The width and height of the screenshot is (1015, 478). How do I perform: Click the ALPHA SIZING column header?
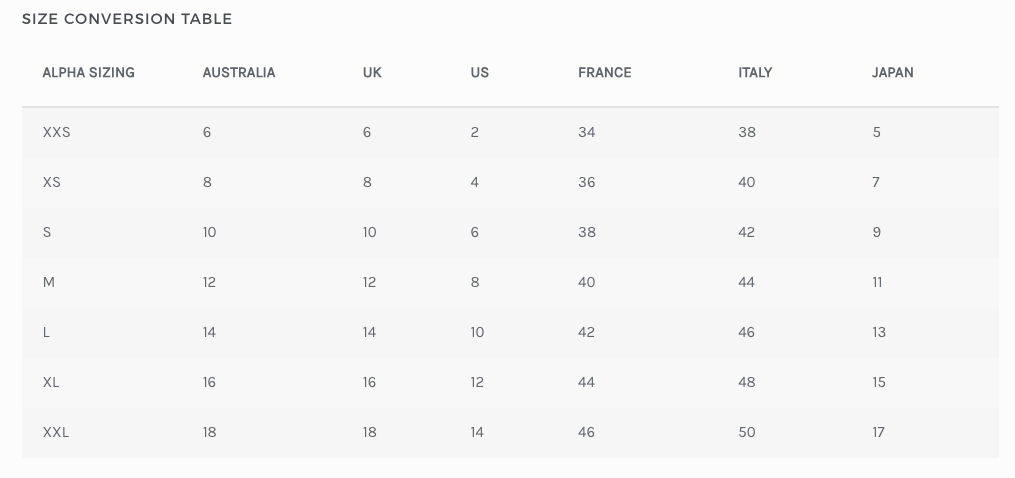pos(88,73)
